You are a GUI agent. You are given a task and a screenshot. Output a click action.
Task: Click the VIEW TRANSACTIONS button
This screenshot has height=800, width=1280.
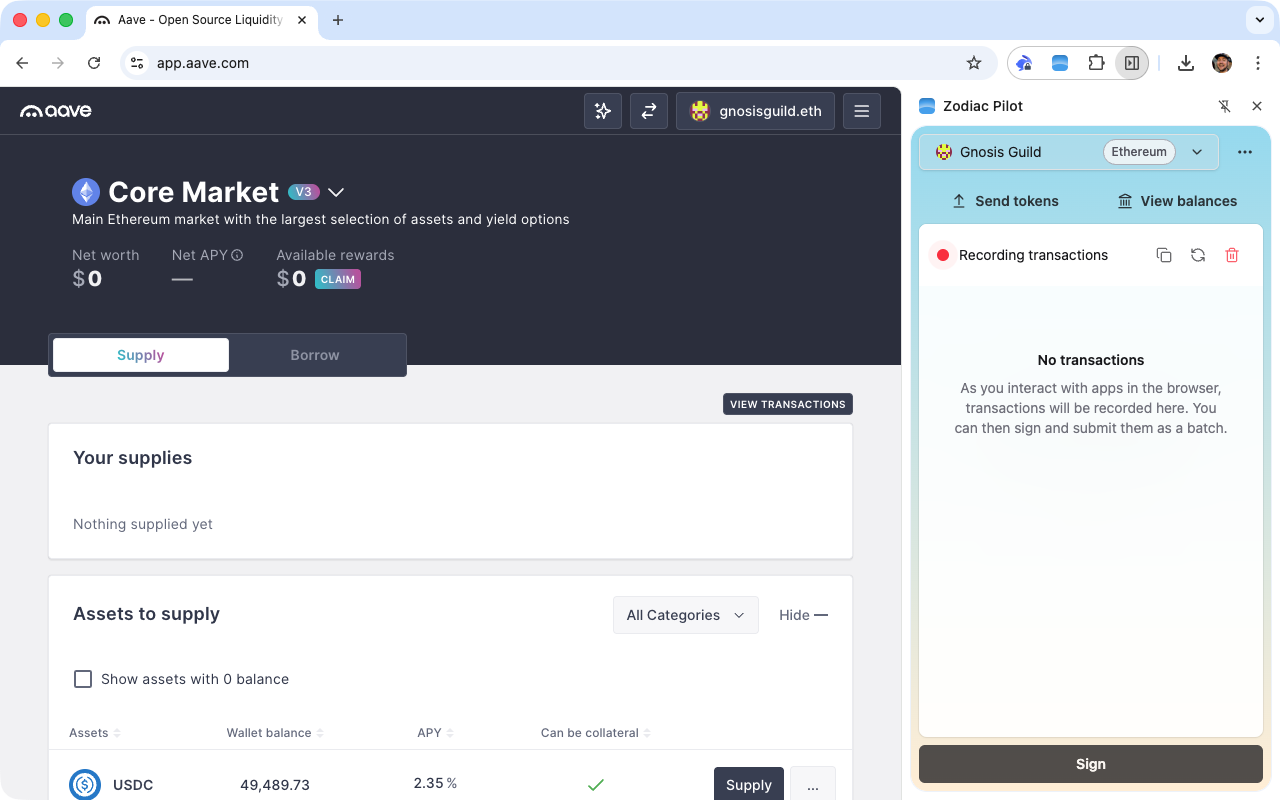788,404
